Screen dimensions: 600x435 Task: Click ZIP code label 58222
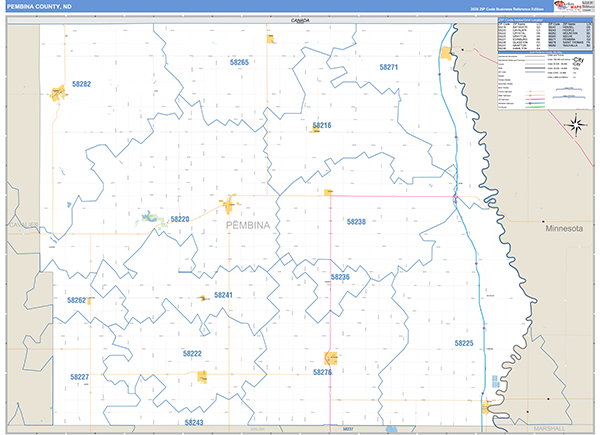[192, 353]
